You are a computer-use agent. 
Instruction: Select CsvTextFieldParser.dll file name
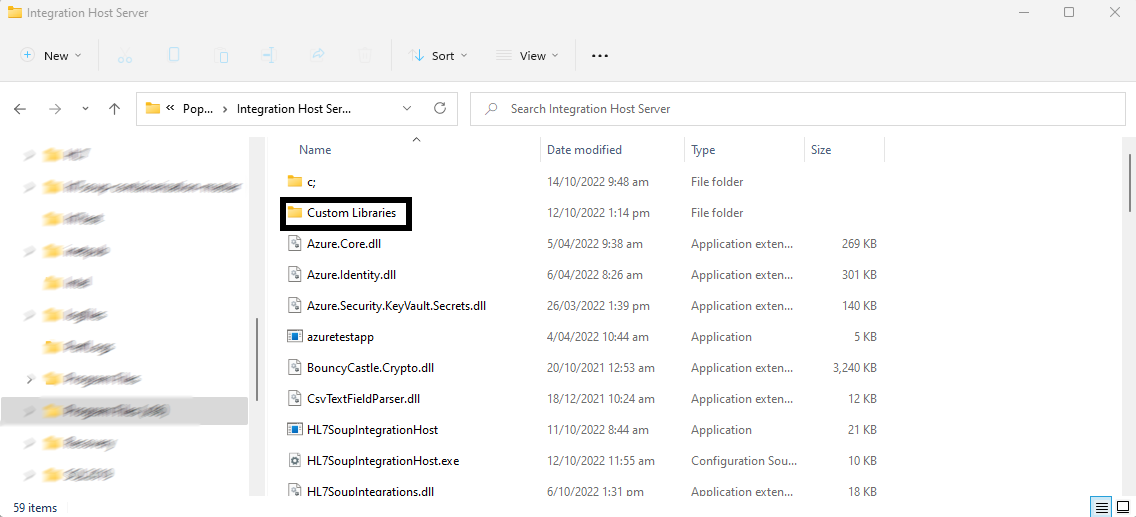[x=364, y=398]
